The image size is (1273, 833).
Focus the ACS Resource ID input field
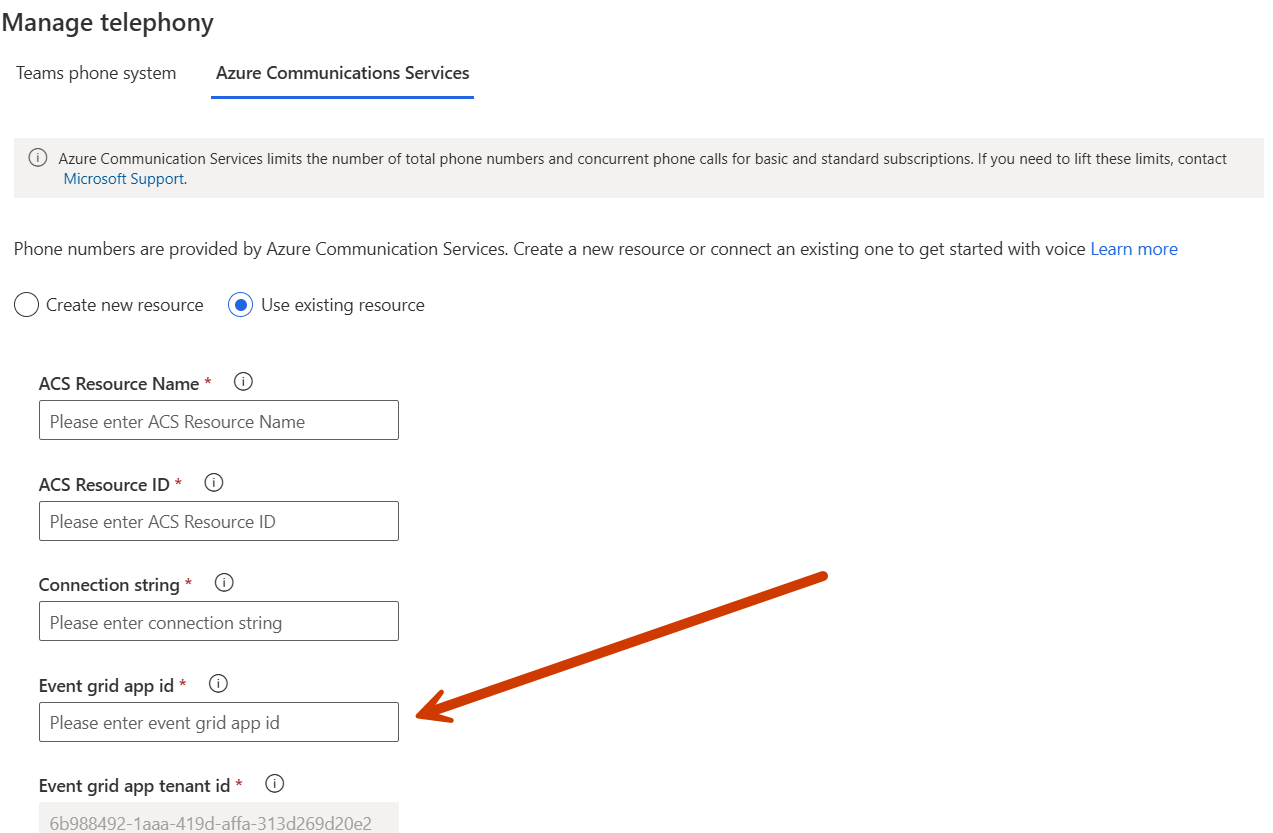pyautogui.click(x=219, y=521)
